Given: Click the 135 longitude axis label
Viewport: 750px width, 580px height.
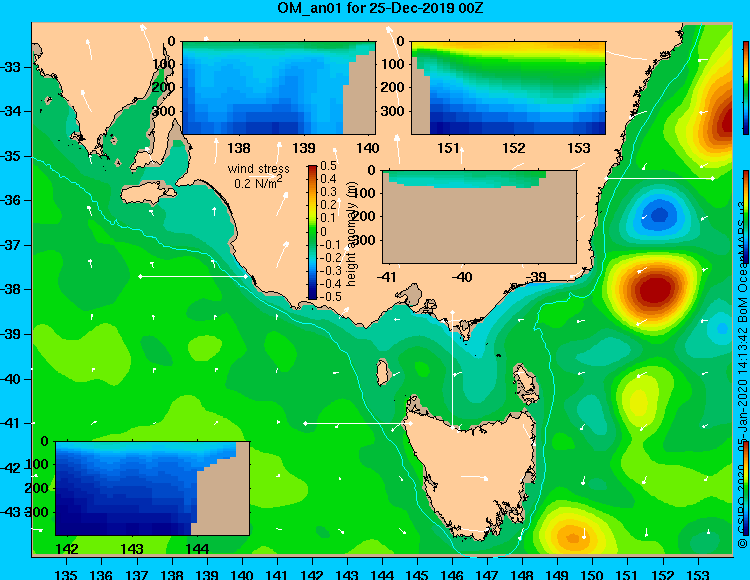Looking at the screenshot, I should [66, 574].
